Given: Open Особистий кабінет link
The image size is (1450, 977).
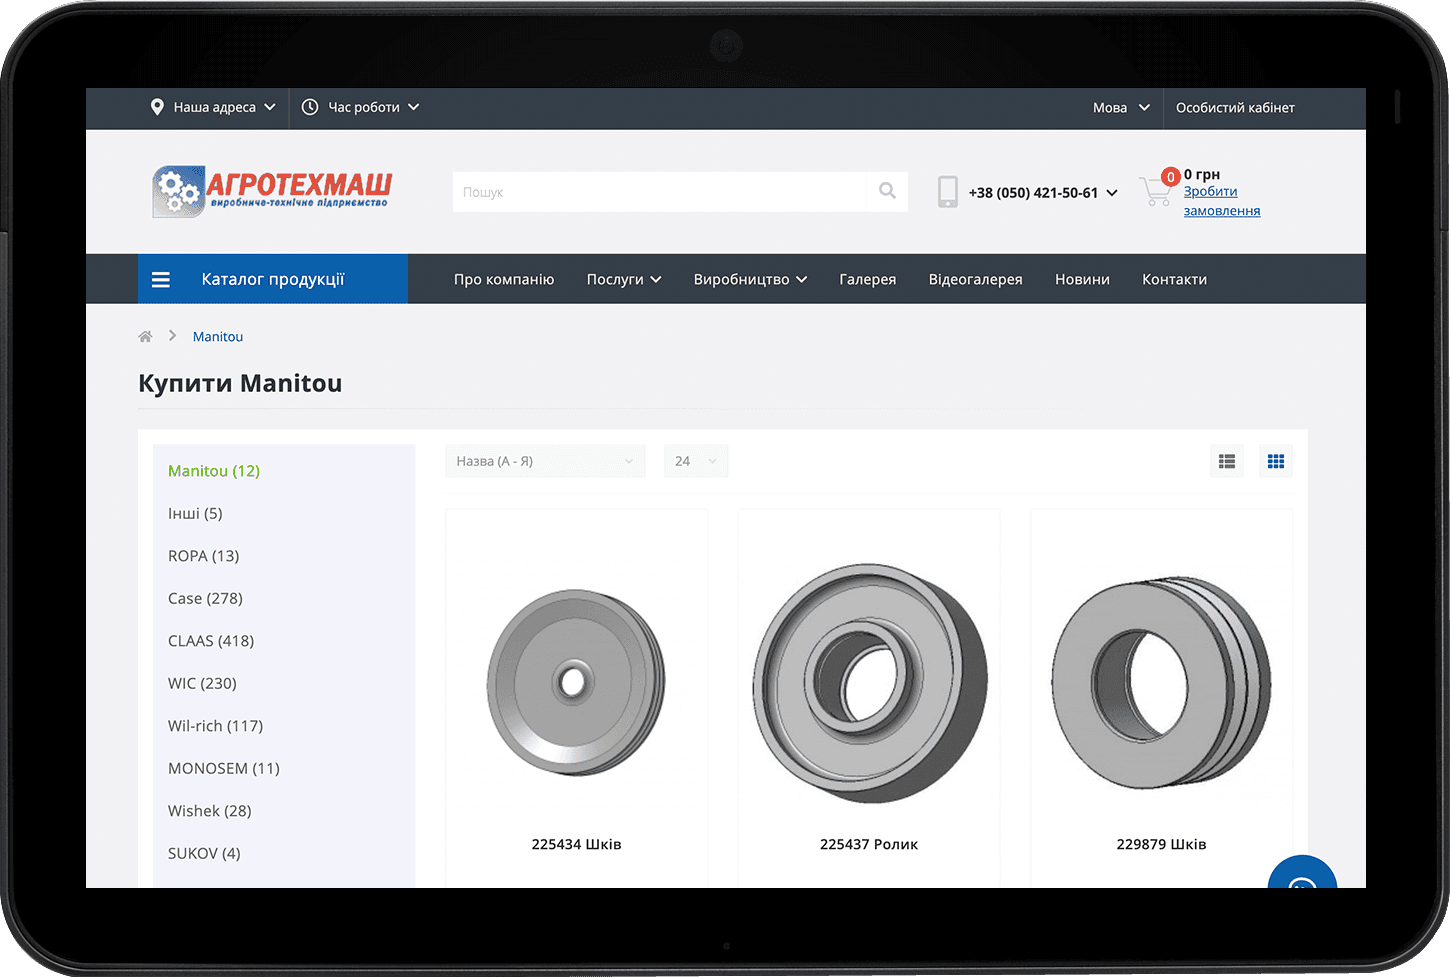Looking at the screenshot, I should [1235, 108].
